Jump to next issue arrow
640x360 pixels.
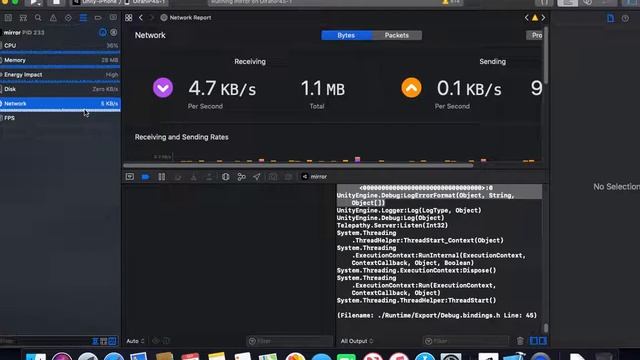543,18
